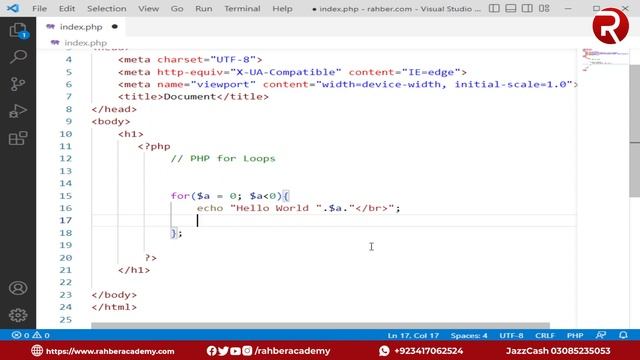Image resolution: width=640 pixels, height=360 pixels.
Task: Click the <?php opening tag
Action: [x=154, y=146]
